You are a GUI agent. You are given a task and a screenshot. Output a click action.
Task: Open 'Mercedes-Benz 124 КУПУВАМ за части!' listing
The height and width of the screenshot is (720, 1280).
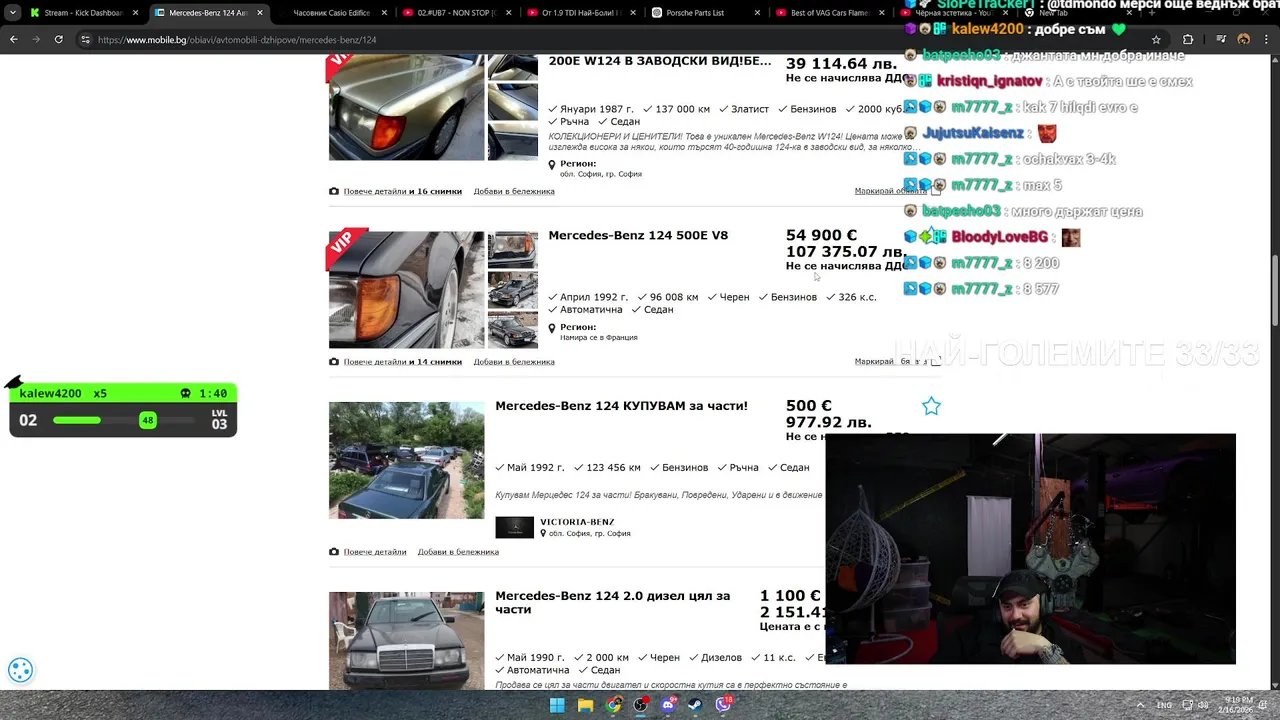coord(621,406)
